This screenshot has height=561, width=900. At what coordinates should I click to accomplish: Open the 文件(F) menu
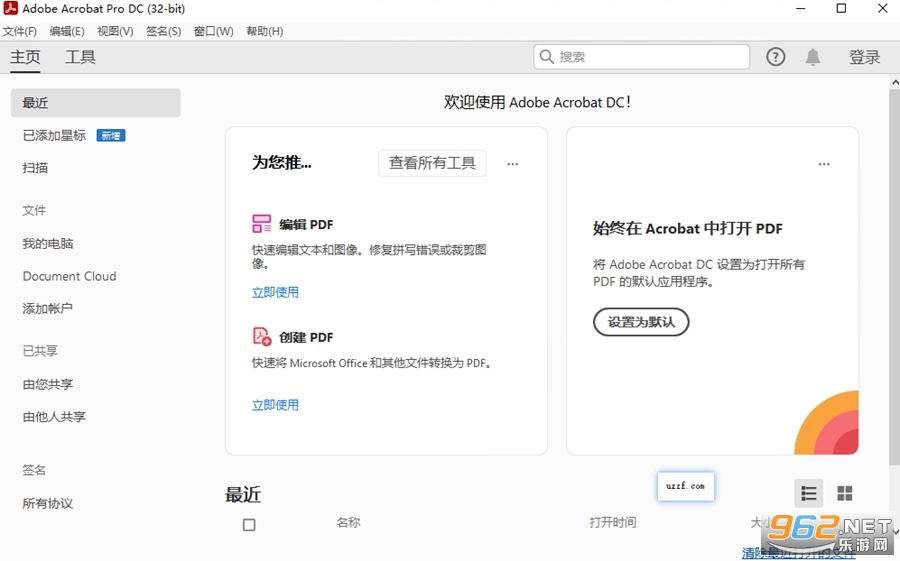[x=20, y=31]
